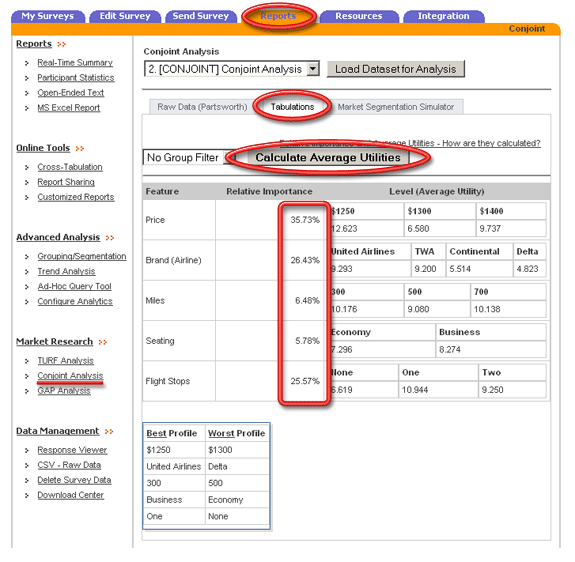The height and width of the screenshot is (562, 575).
Task: Click double-arrow icon beside Reports heading
Action: pos(62,44)
